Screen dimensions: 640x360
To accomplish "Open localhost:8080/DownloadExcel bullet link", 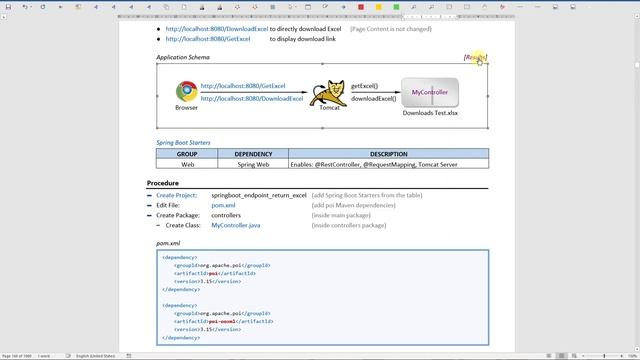I will 217,29.
